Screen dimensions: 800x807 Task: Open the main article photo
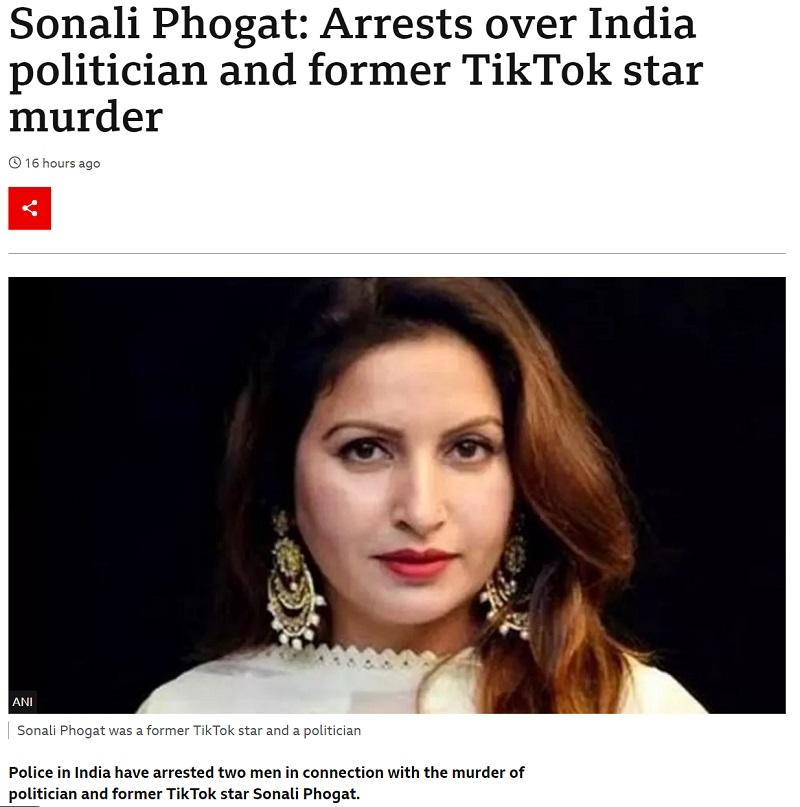click(x=397, y=495)
